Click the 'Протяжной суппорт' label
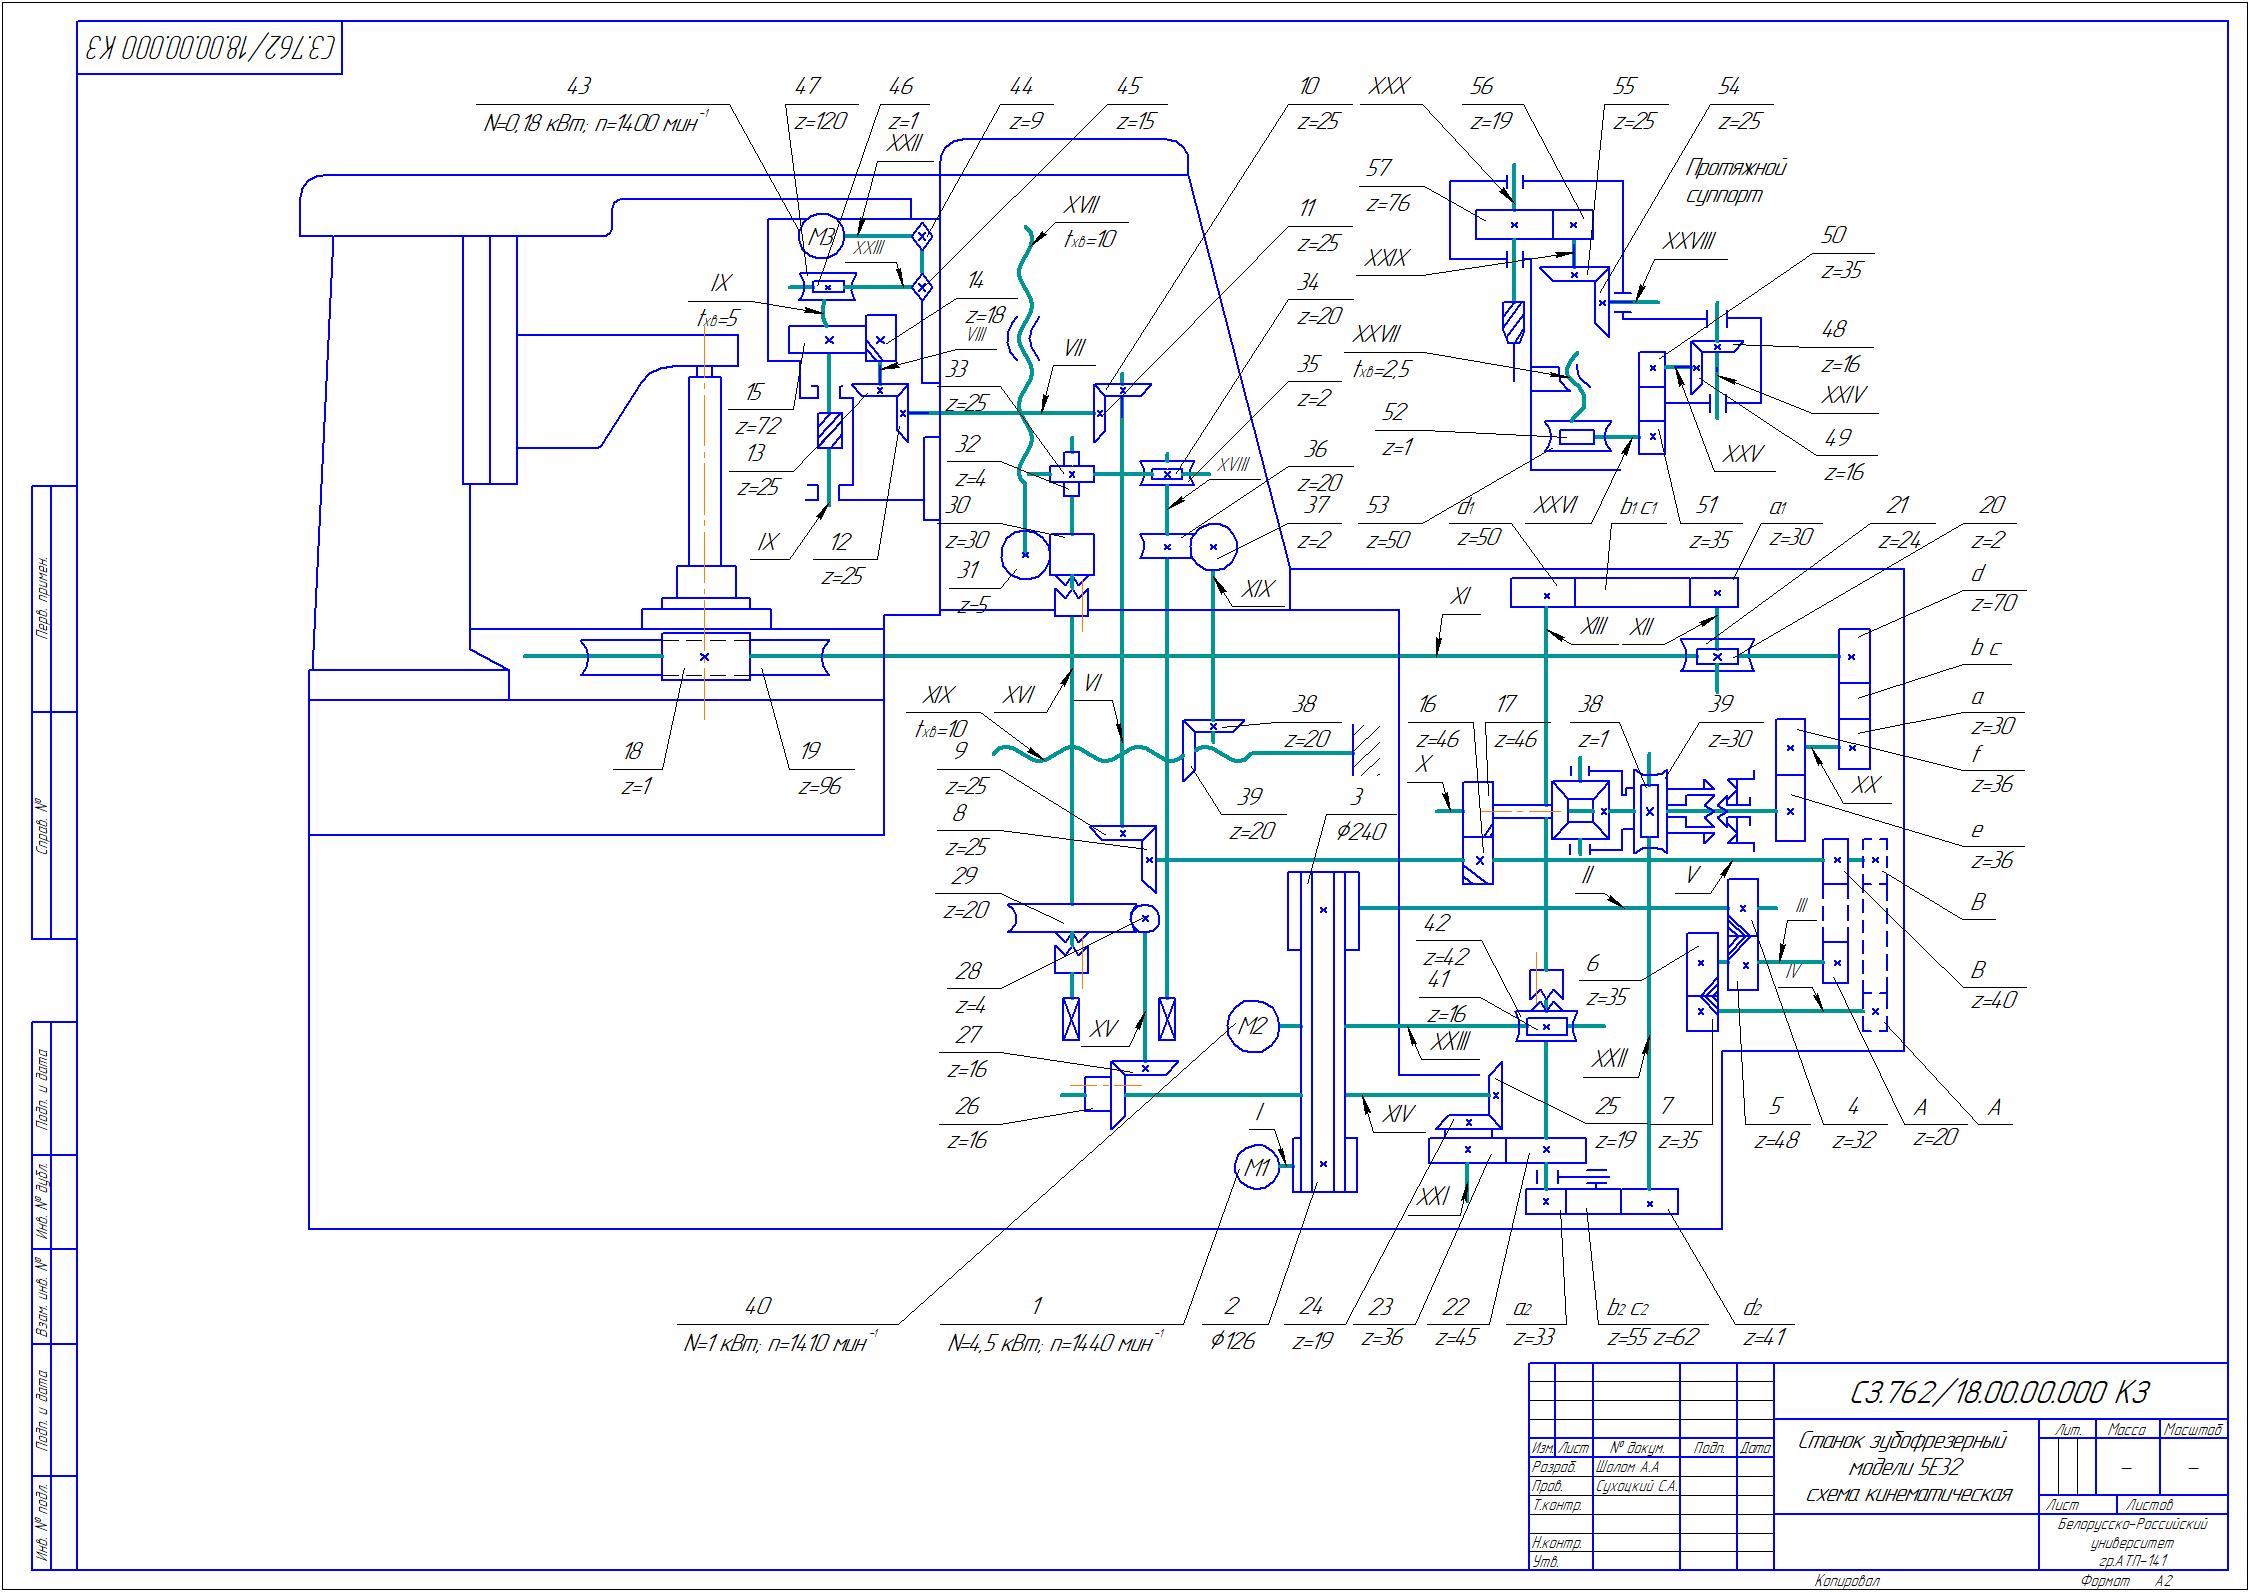Viewport: 2249px width, 1592px height. point(1736,181)
